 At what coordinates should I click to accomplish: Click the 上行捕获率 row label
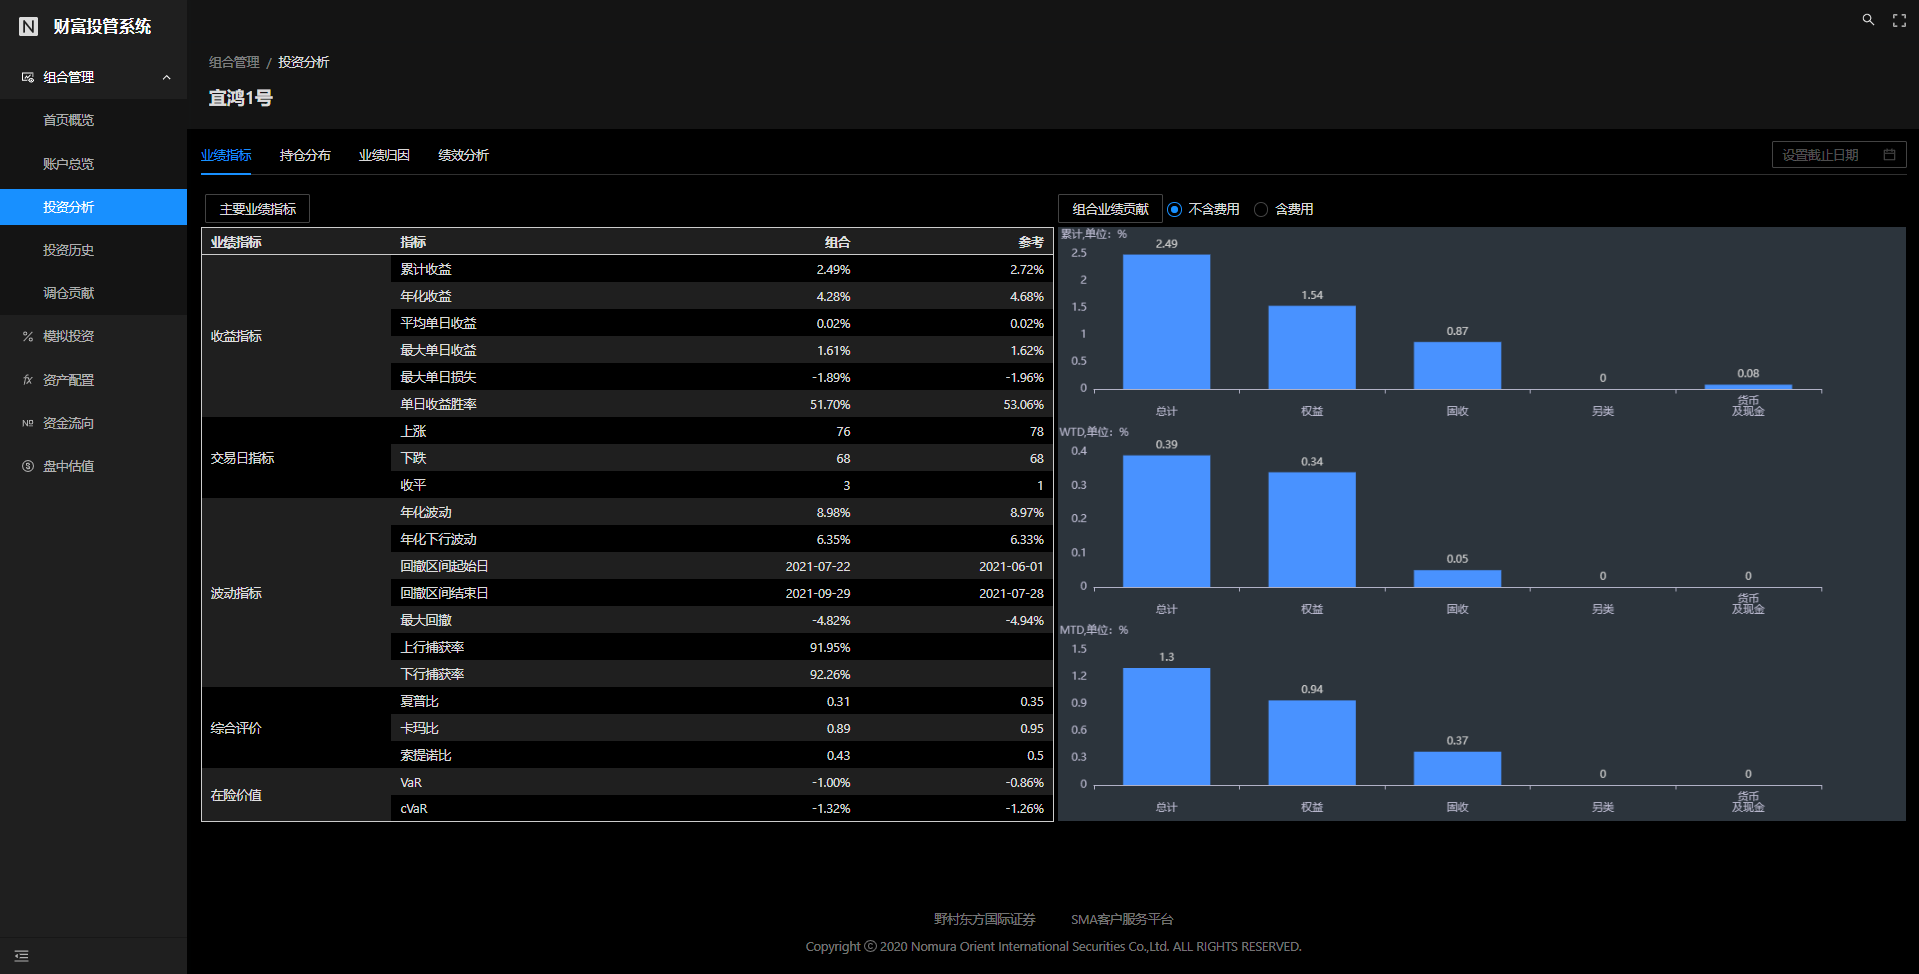[432, 647]
